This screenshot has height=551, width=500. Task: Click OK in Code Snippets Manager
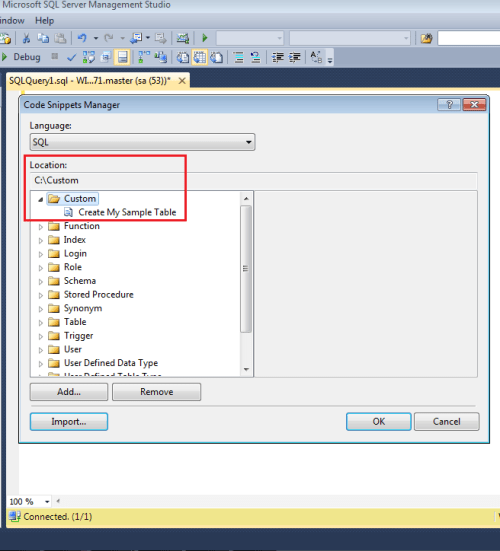378,421
